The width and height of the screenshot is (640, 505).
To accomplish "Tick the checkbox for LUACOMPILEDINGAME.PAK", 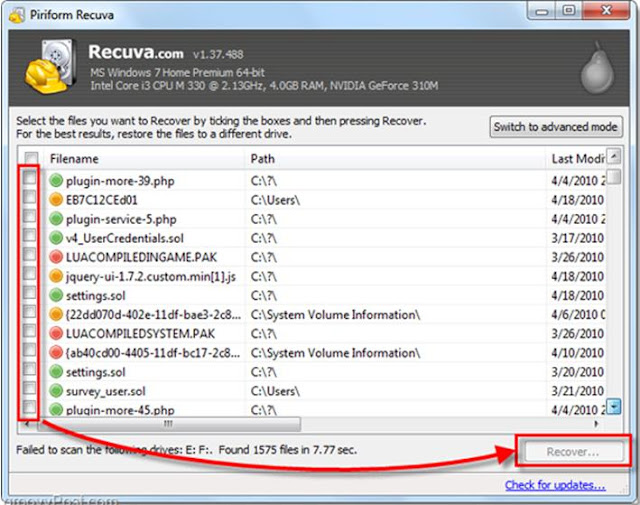I will coord(29,254).
